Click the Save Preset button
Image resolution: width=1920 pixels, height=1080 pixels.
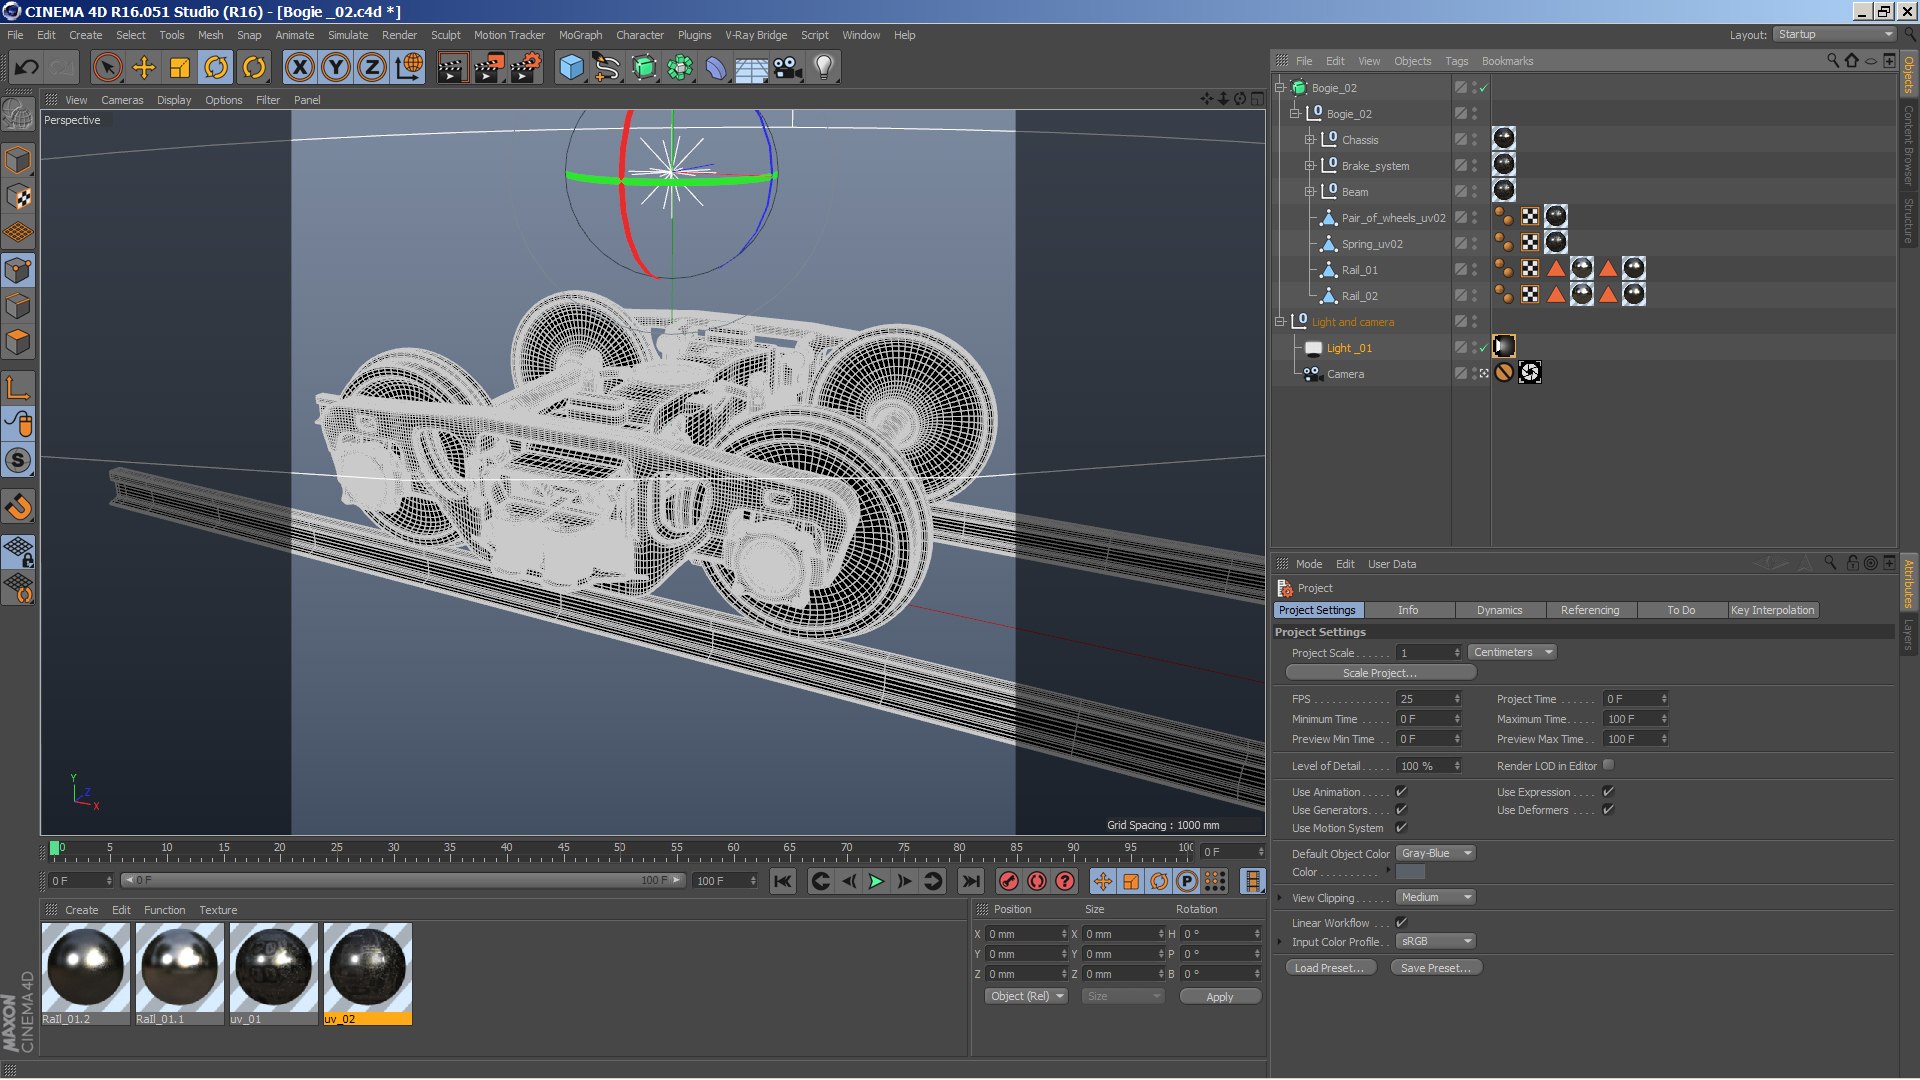[x=1436, y=968]
